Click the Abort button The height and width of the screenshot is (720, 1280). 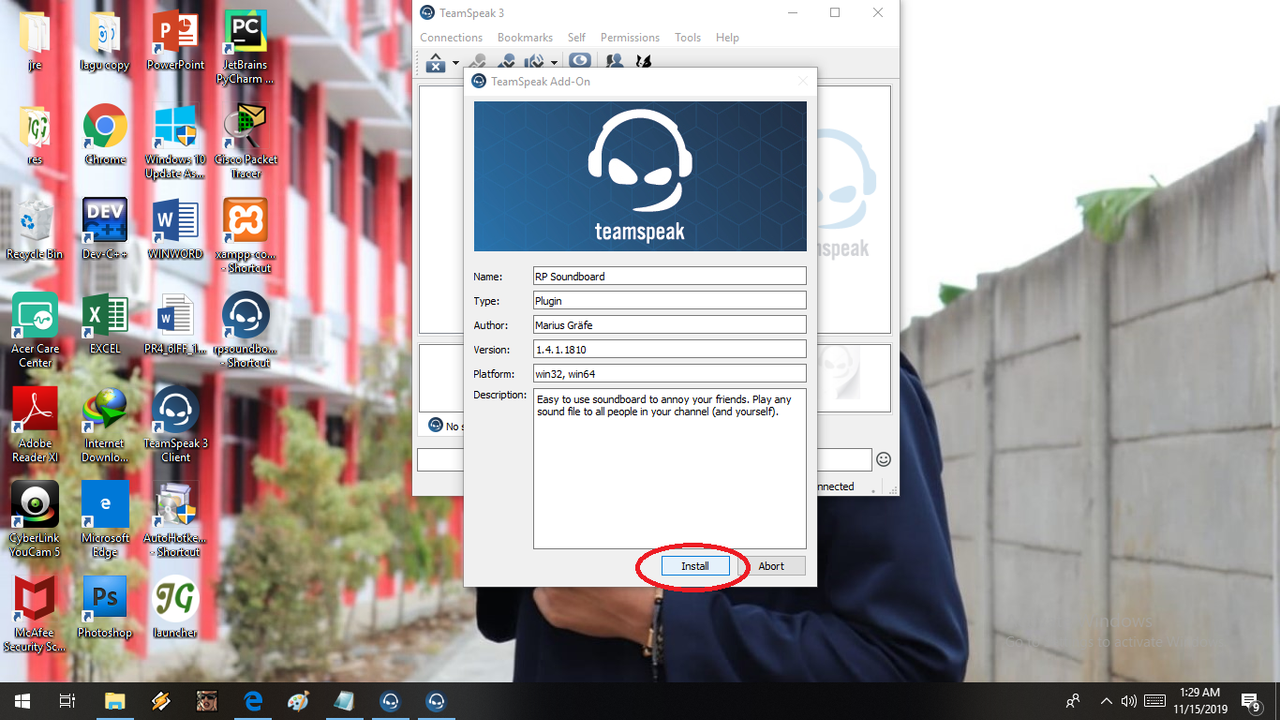click(771, 566)
